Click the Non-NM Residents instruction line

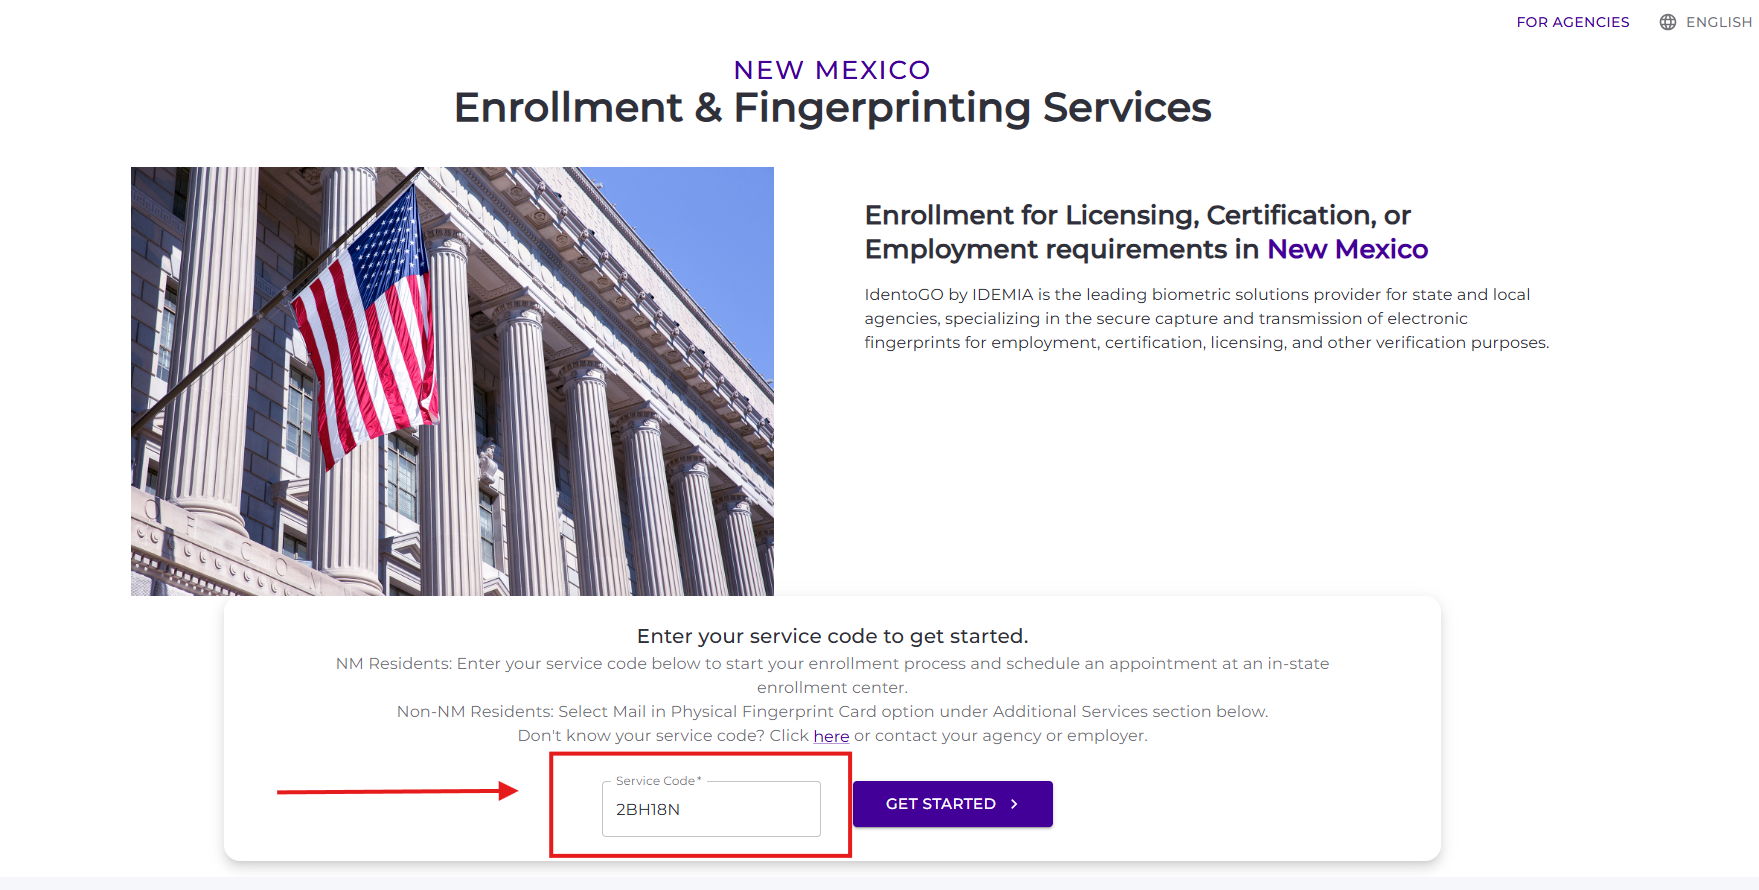[x=832, y=712]
